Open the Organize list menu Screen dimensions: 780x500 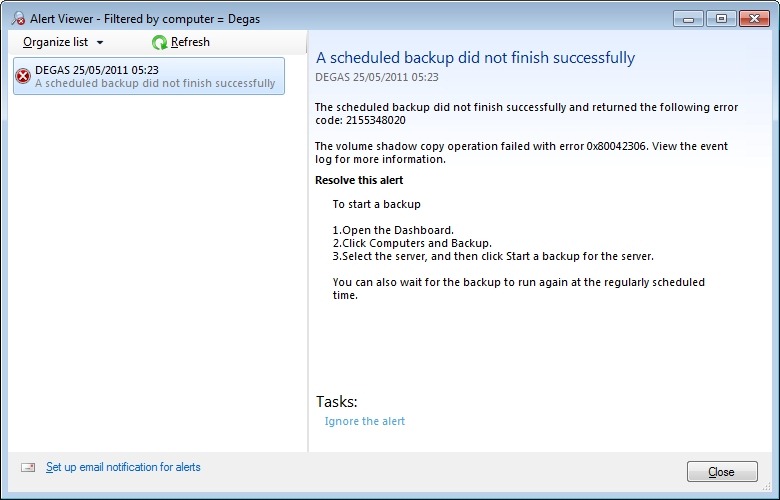55,42
